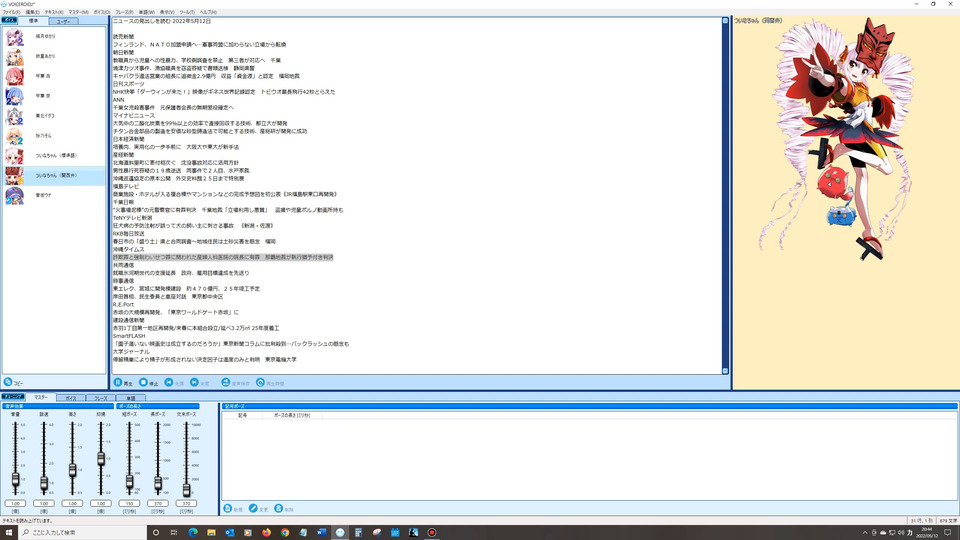Image resolution: width=960 pixels, height=540 pixels.
Task: Click the 抑揚 intonation slider handle
Action: (101, 458)
